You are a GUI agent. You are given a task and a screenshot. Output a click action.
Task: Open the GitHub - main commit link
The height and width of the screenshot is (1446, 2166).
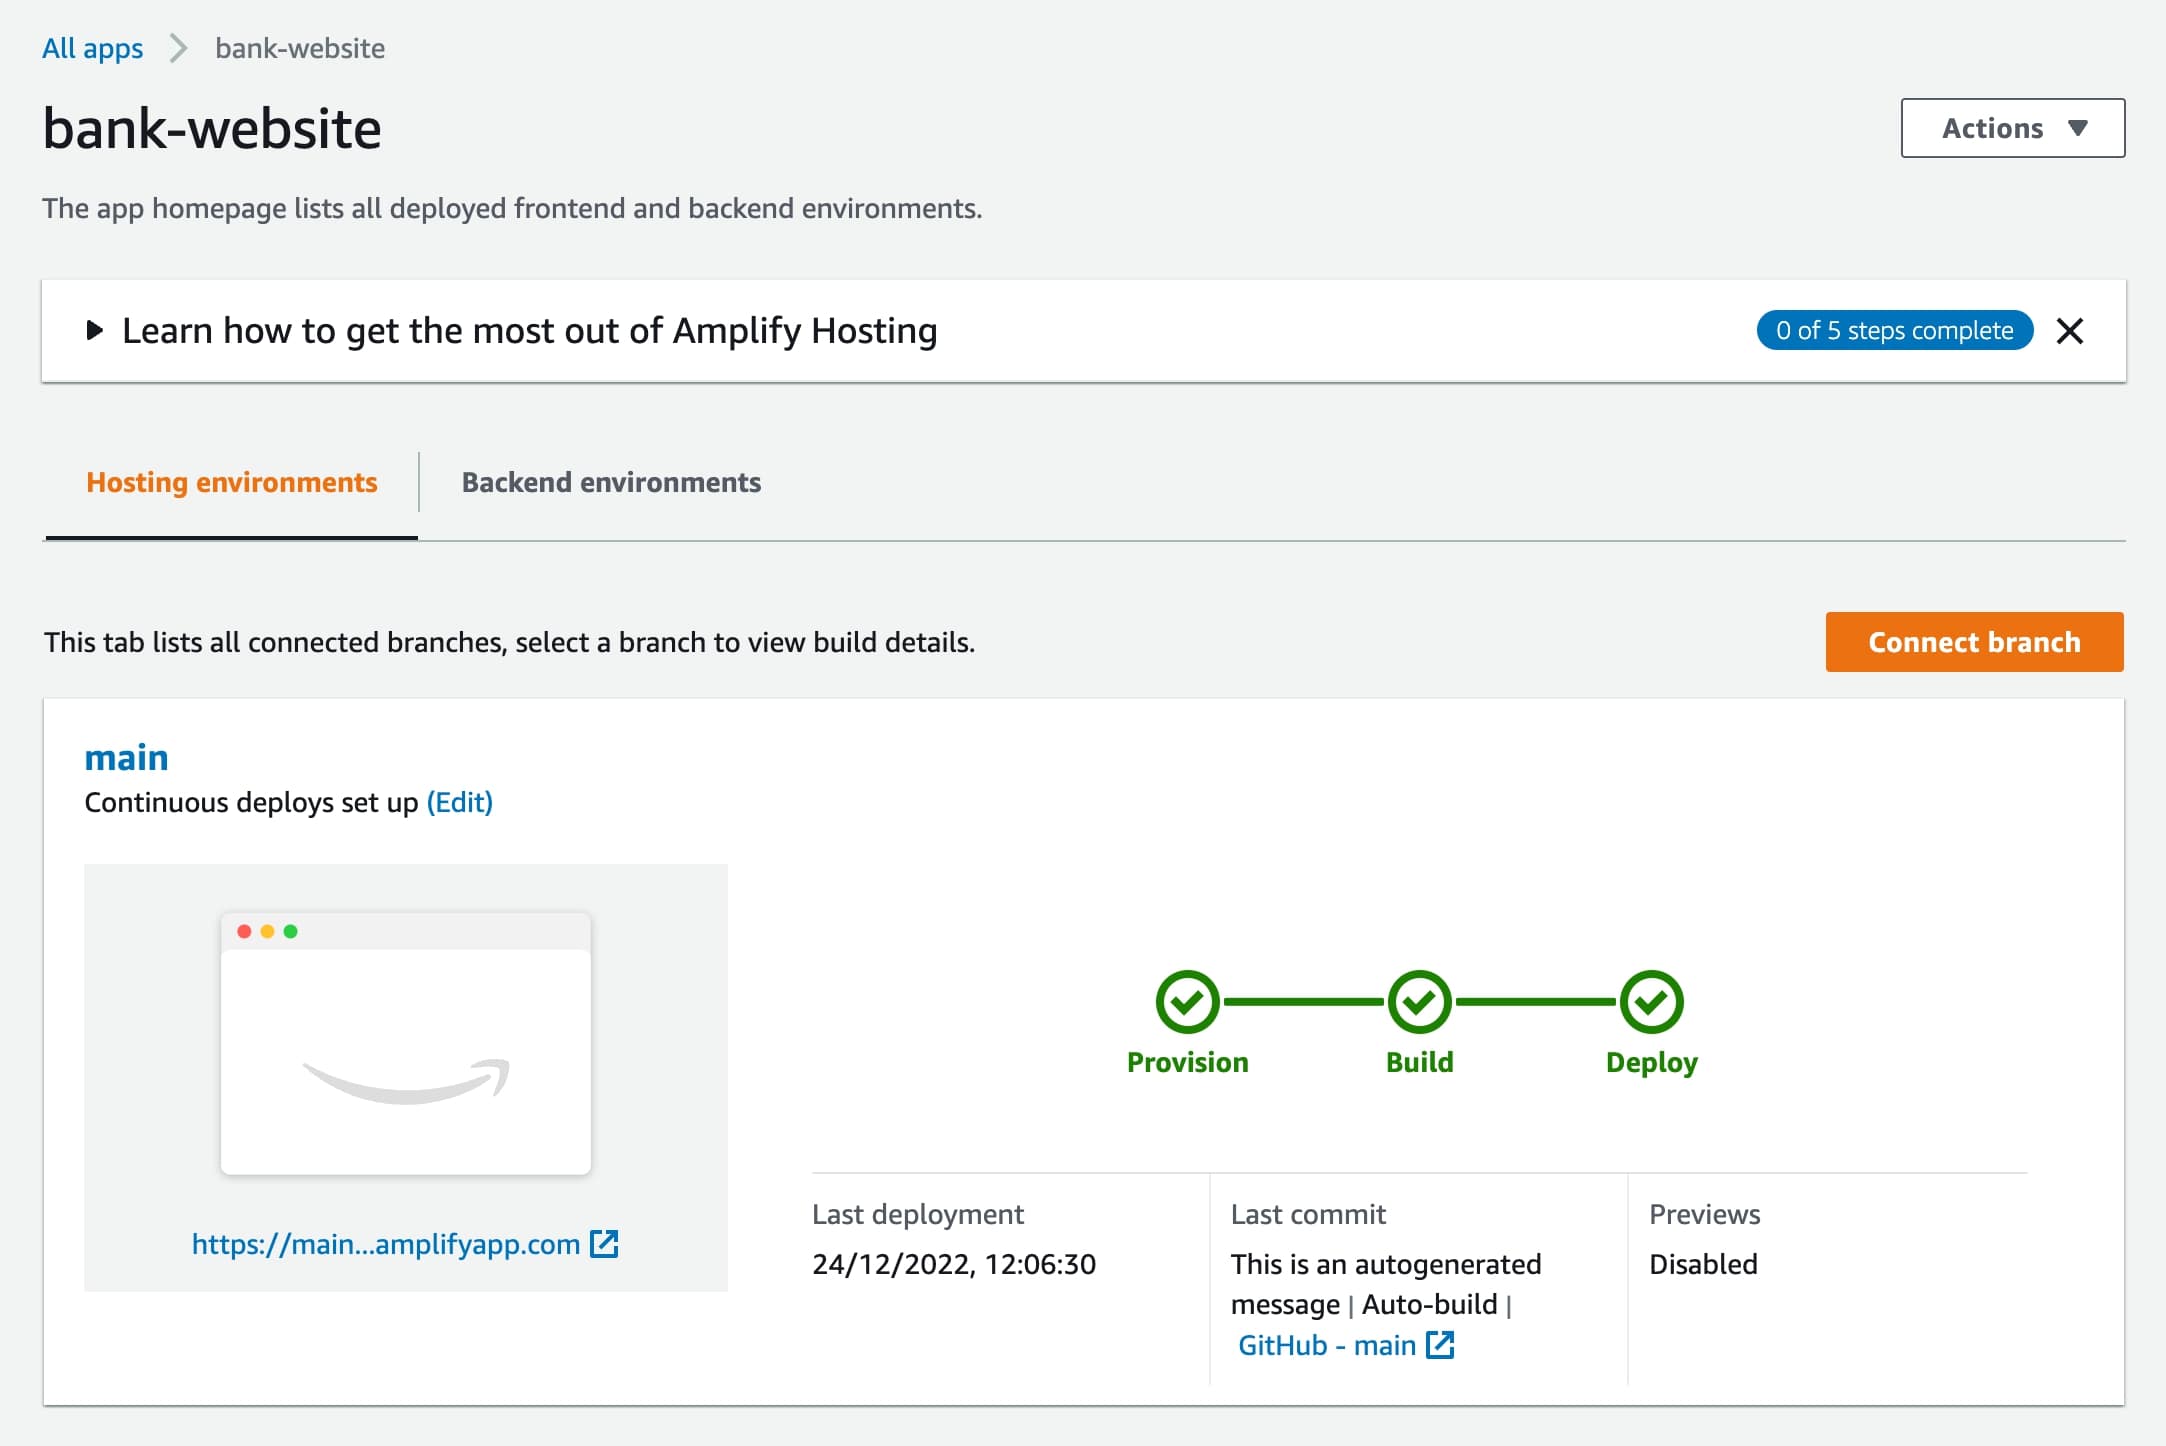pos(1326,1345)
